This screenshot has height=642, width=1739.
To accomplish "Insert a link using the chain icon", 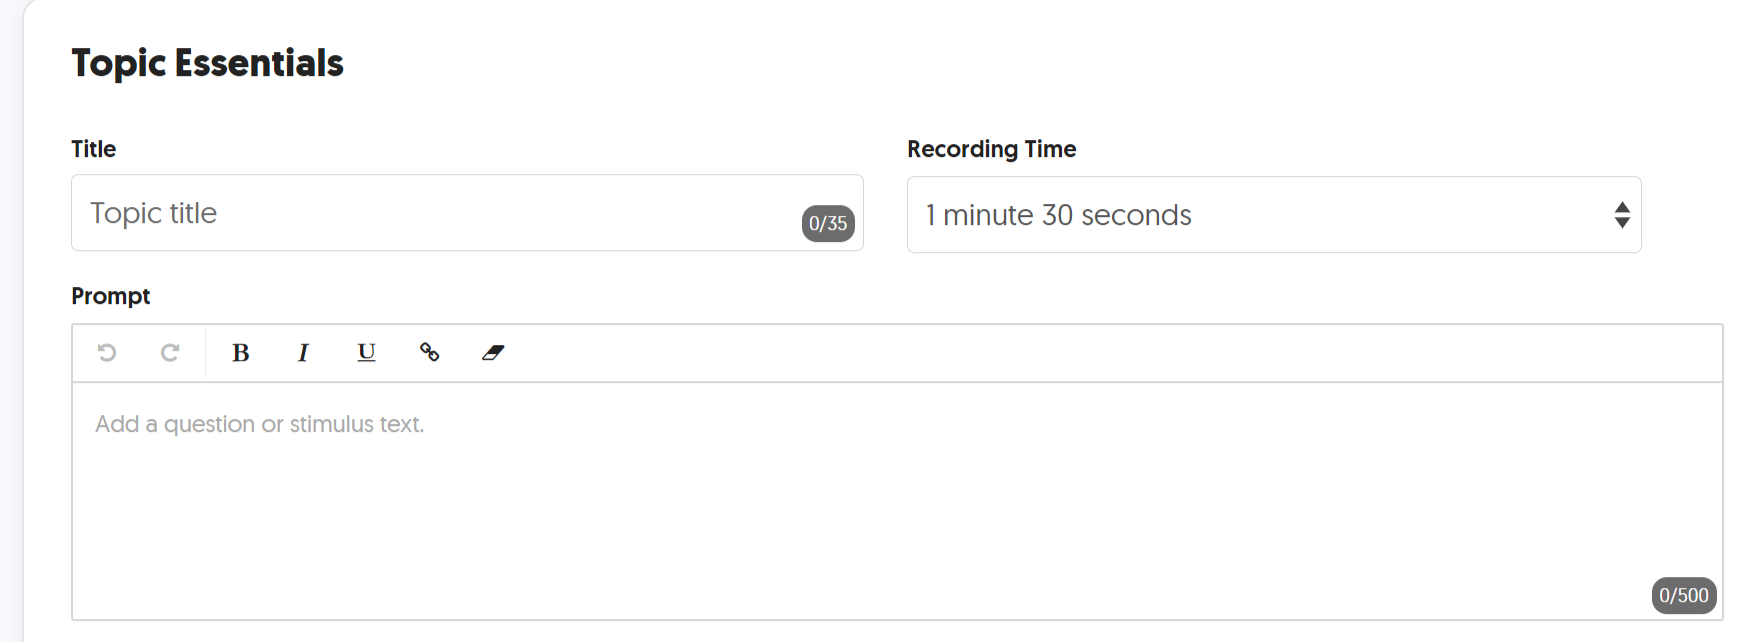I will click(429, 352).
